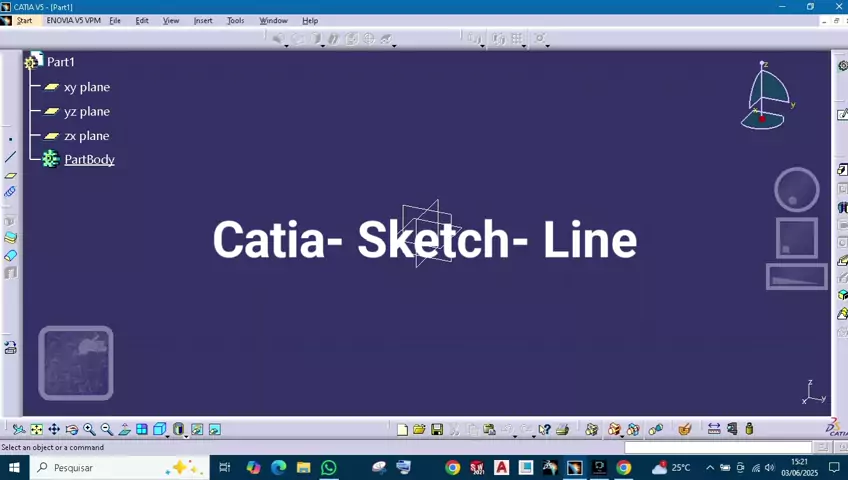Click the Fit All In icon

coord(37,429)
